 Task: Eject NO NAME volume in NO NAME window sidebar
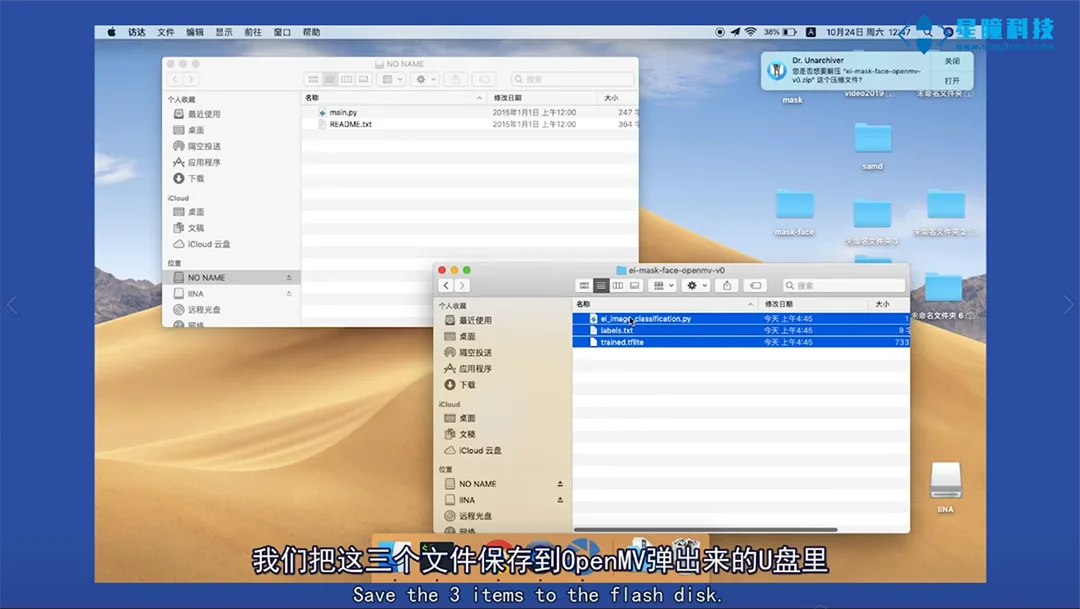(x=289, y=278)
